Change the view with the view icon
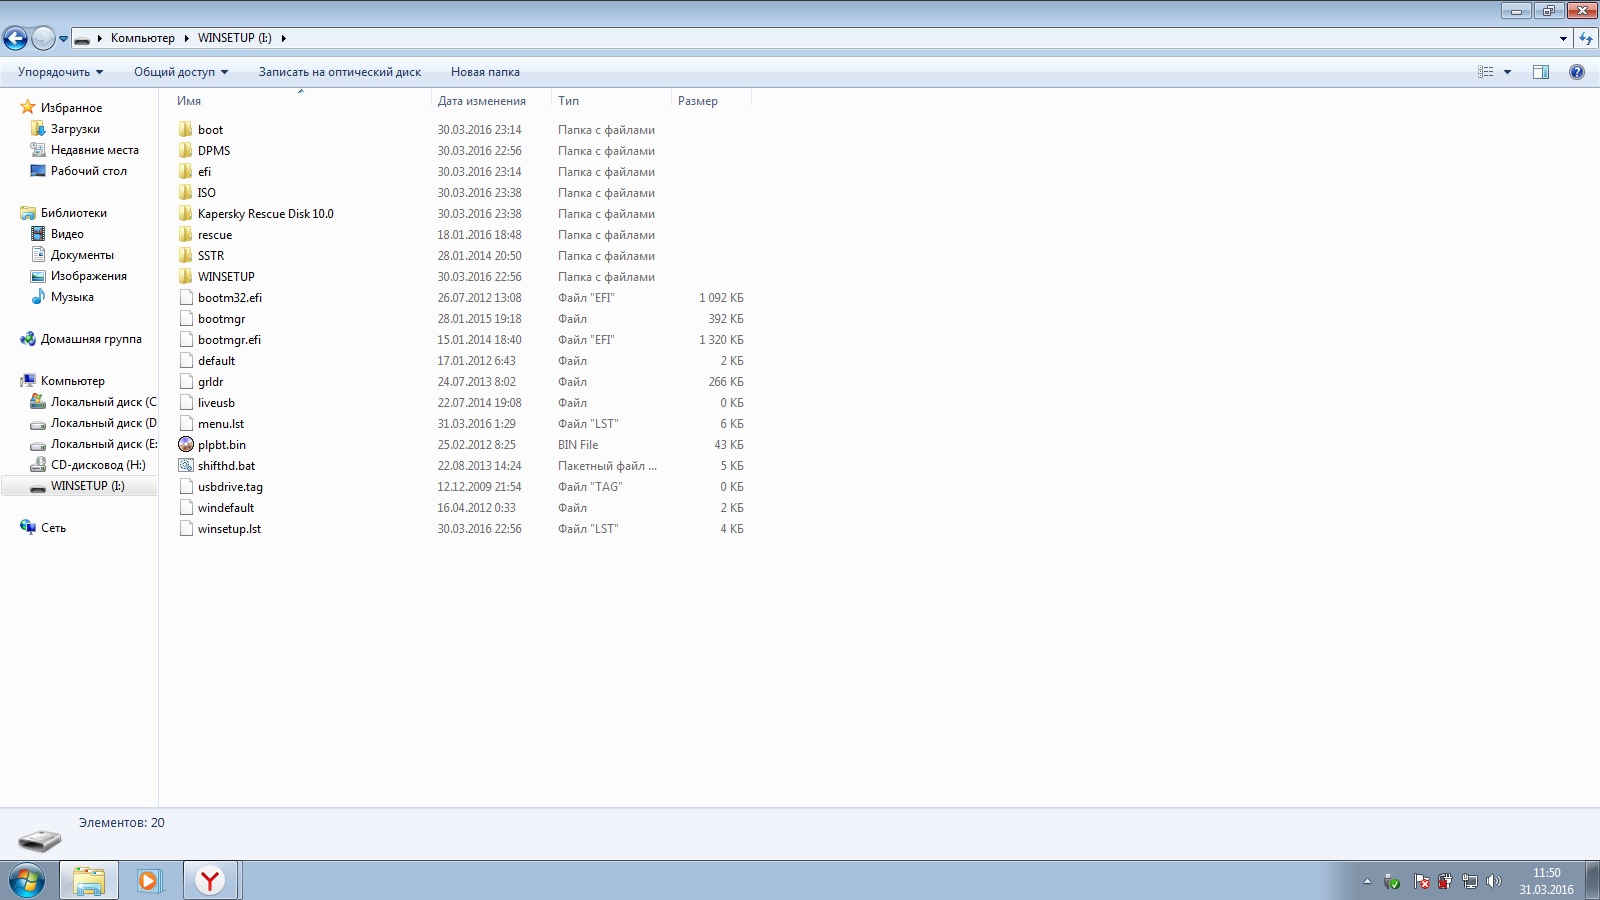 pos(1486,72)
